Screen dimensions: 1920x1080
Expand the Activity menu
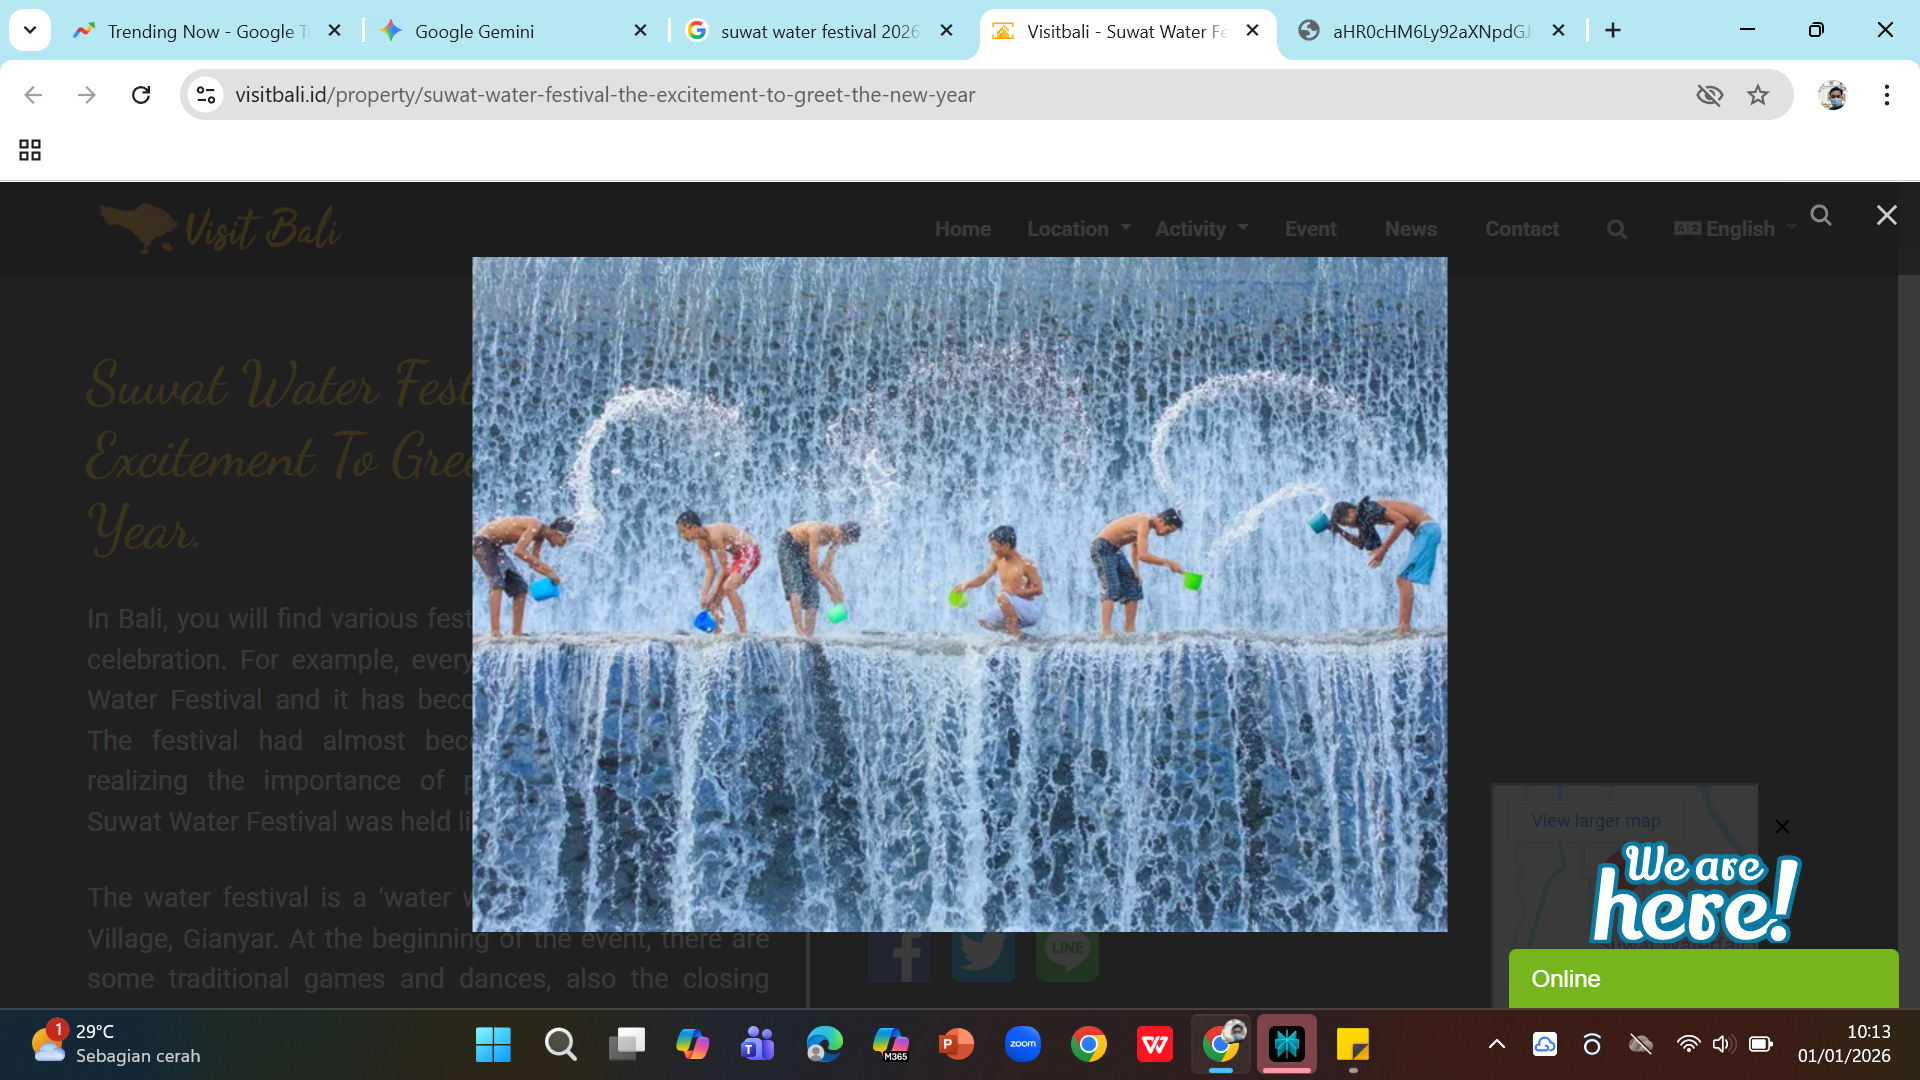pyautogui.click(x=1201, y=229)
